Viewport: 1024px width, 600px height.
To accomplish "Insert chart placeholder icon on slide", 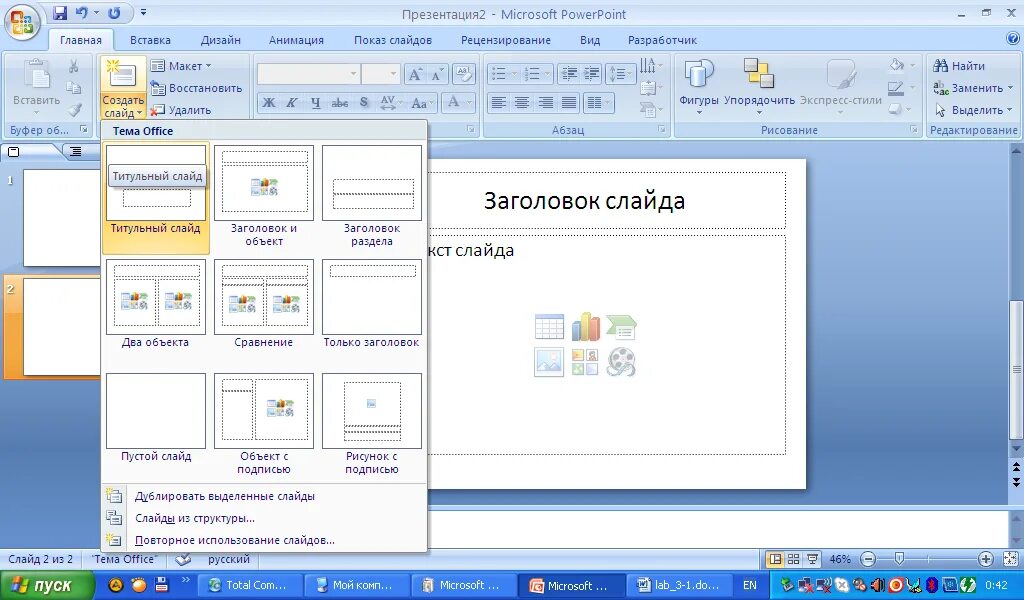I will click(585, 326).
